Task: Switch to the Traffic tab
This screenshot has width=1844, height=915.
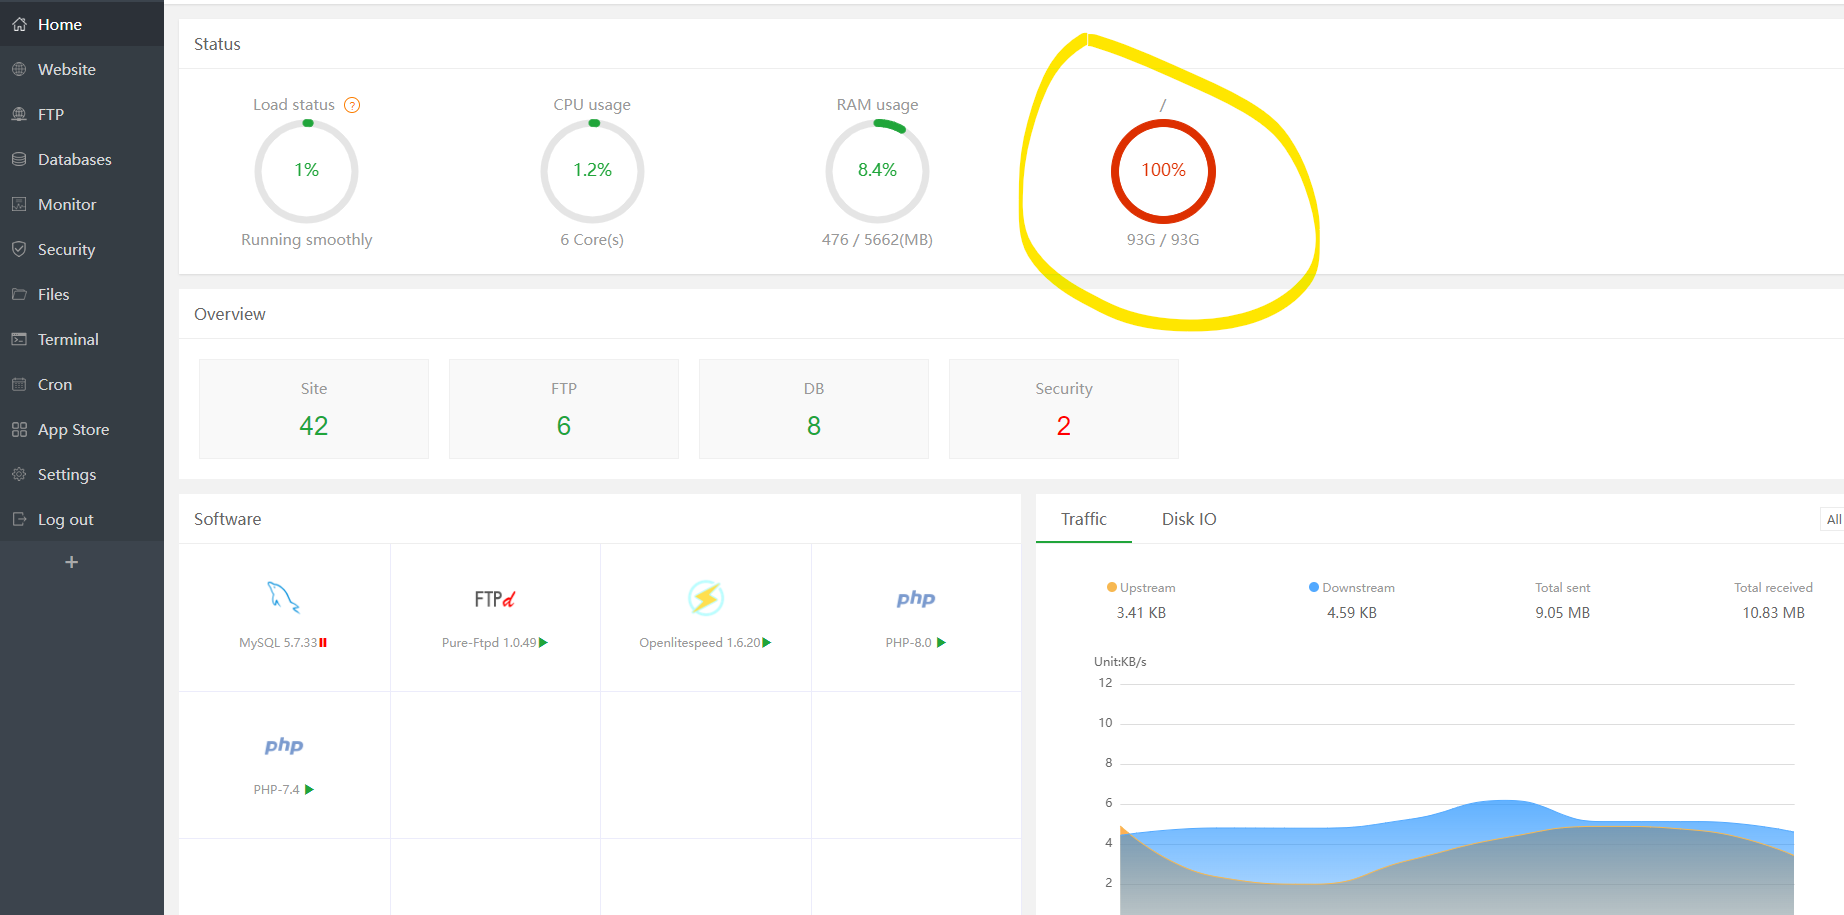Action: tap(1084, 519)
